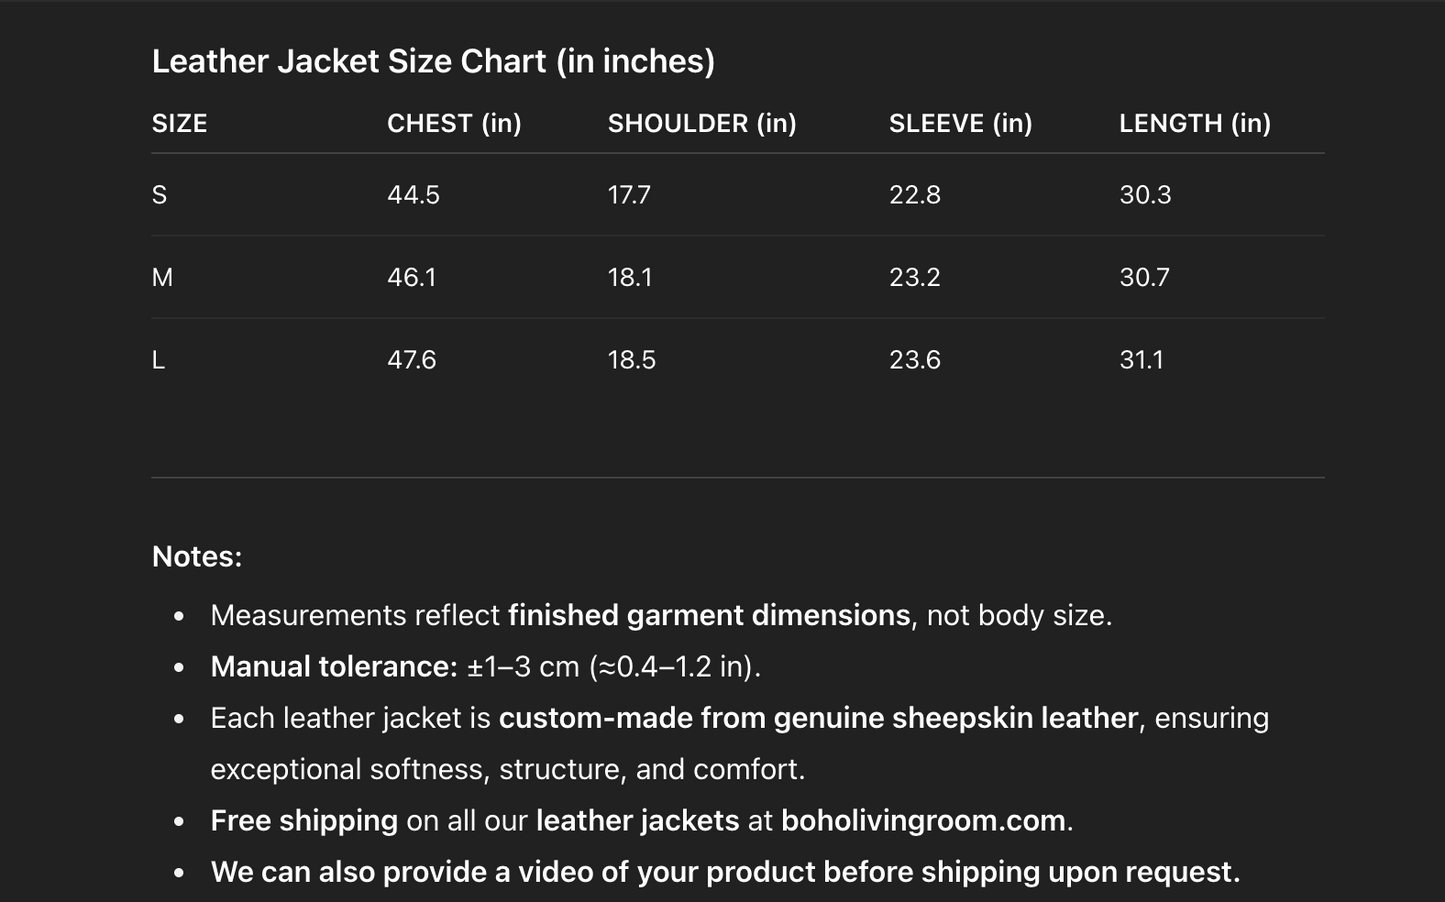Screen dimensions: 1445x902
Task: Select the SIZE column header
Action: [180, 124]
